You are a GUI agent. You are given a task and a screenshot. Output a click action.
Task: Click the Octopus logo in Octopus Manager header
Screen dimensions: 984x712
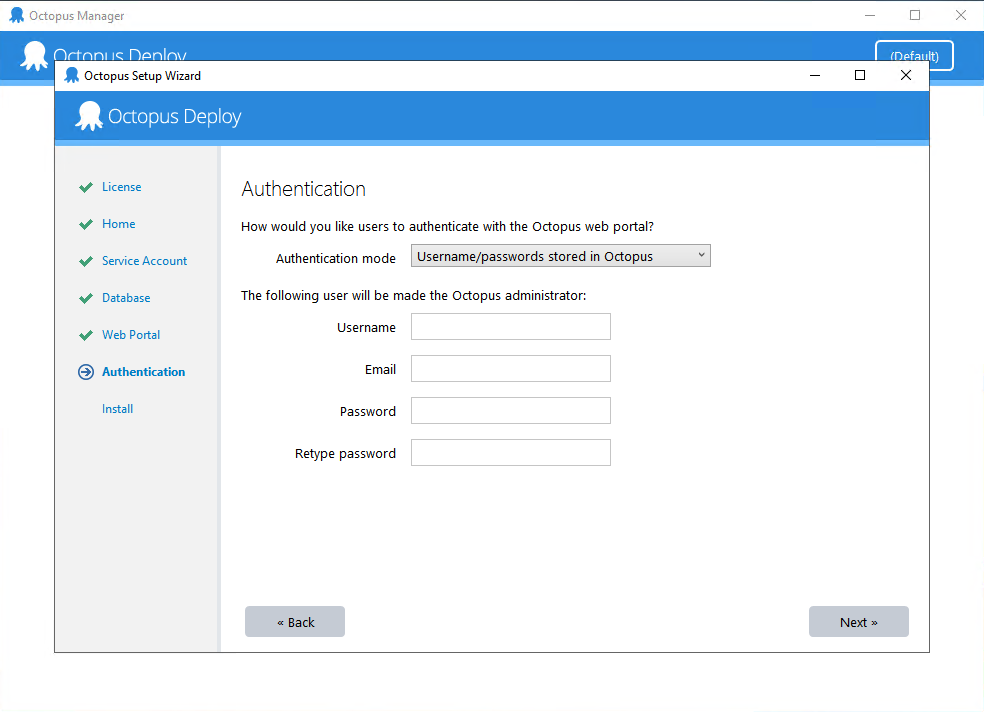[x=34, y=56]
